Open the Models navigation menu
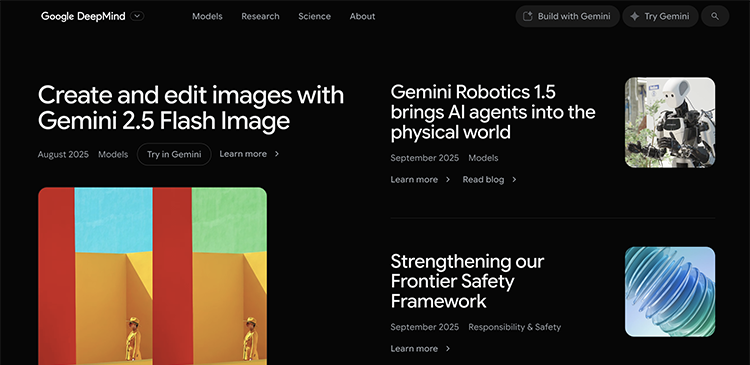Image resolution: width=750 pixels, height=365 pixels. tap(207, 16)
